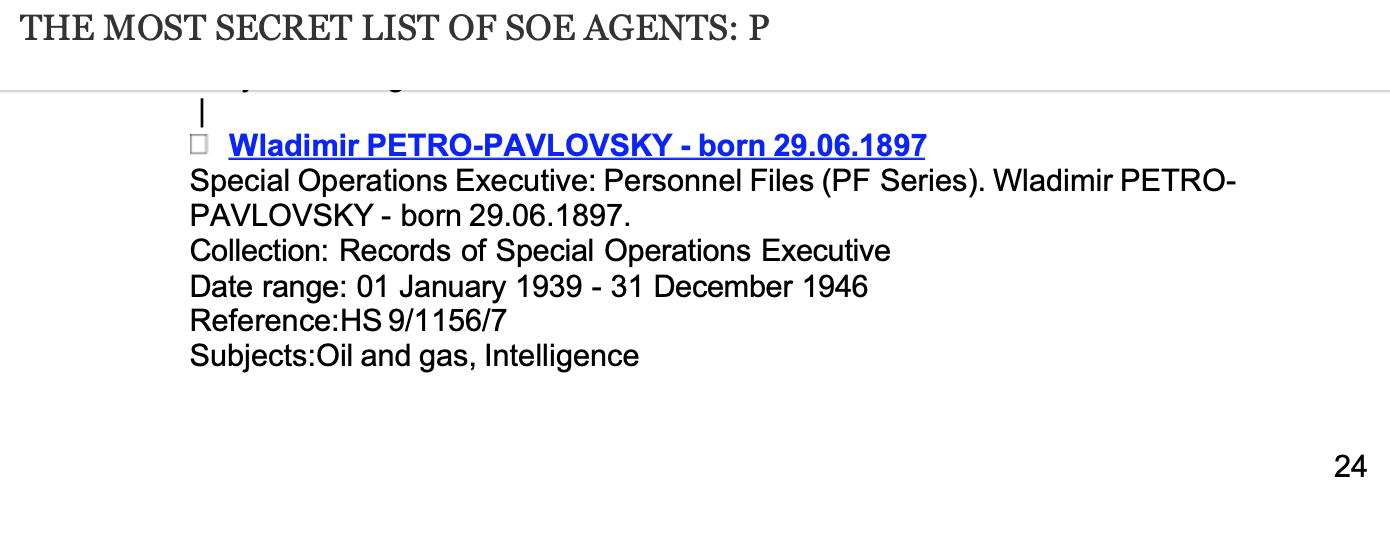
Task: Click the "Collection:" label
Action: 260,250
